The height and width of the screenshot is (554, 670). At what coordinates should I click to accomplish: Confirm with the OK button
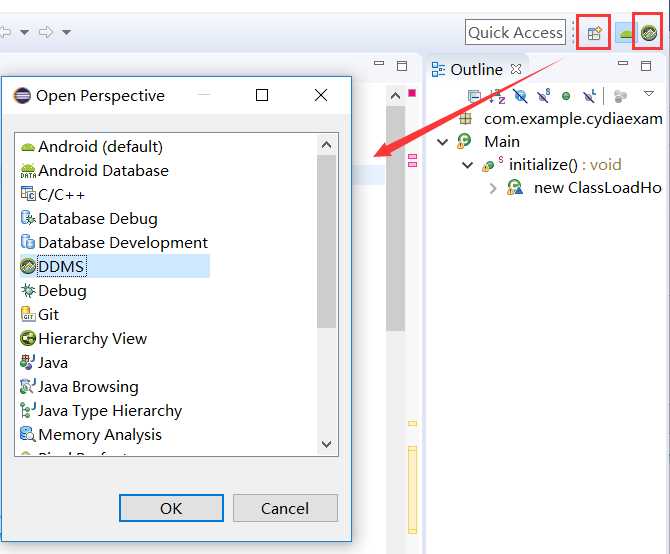coord(171,508)
